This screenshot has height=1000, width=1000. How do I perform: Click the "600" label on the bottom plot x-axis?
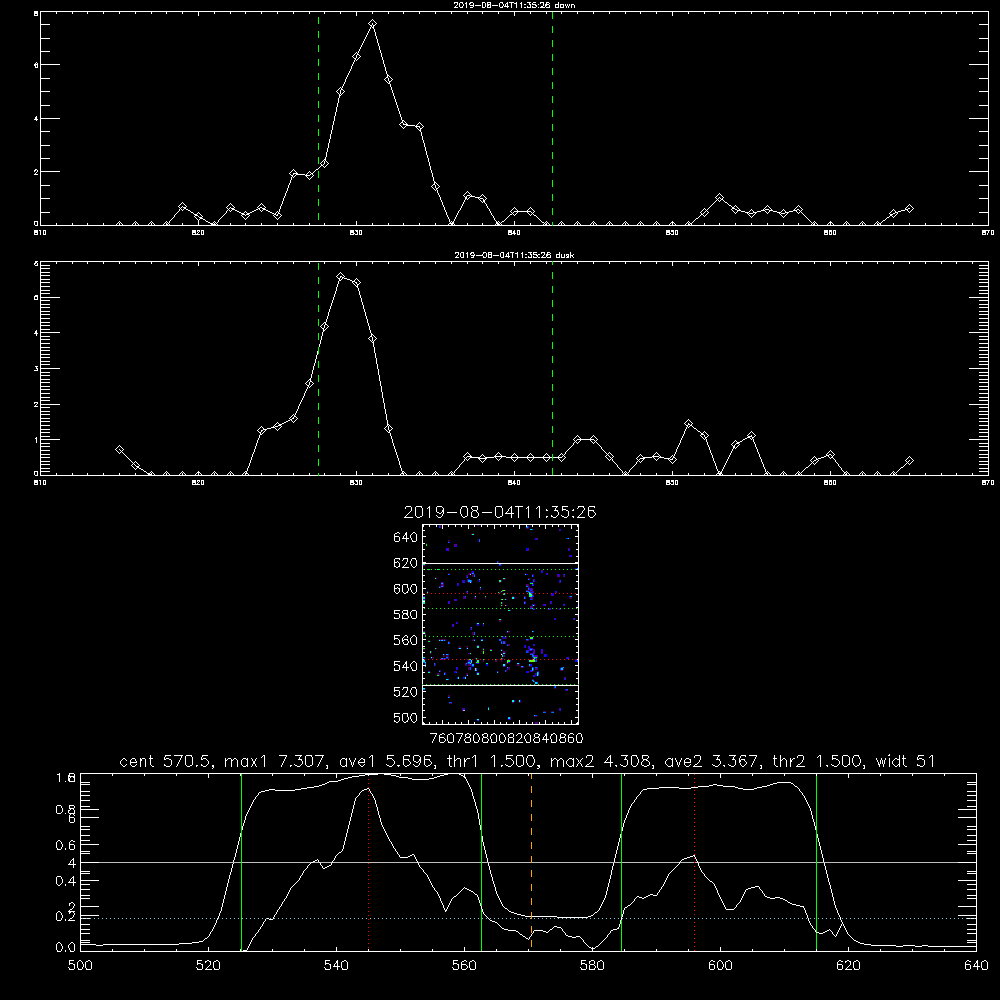tap(720, 966)
